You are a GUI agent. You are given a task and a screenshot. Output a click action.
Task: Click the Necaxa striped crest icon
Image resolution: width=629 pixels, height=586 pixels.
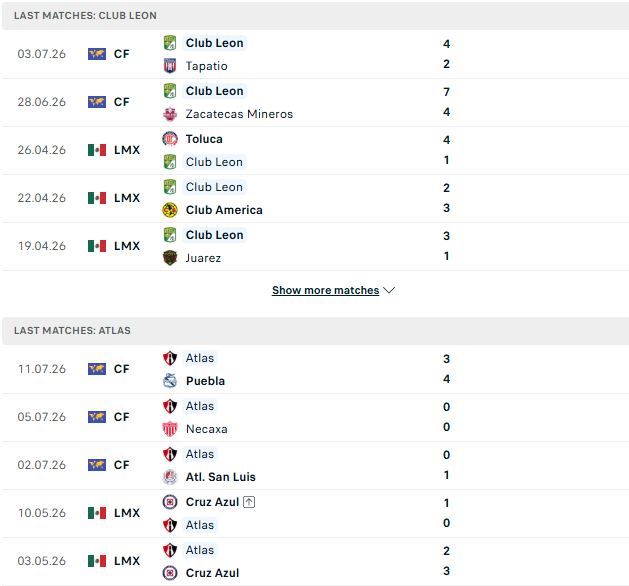point(170,429)
